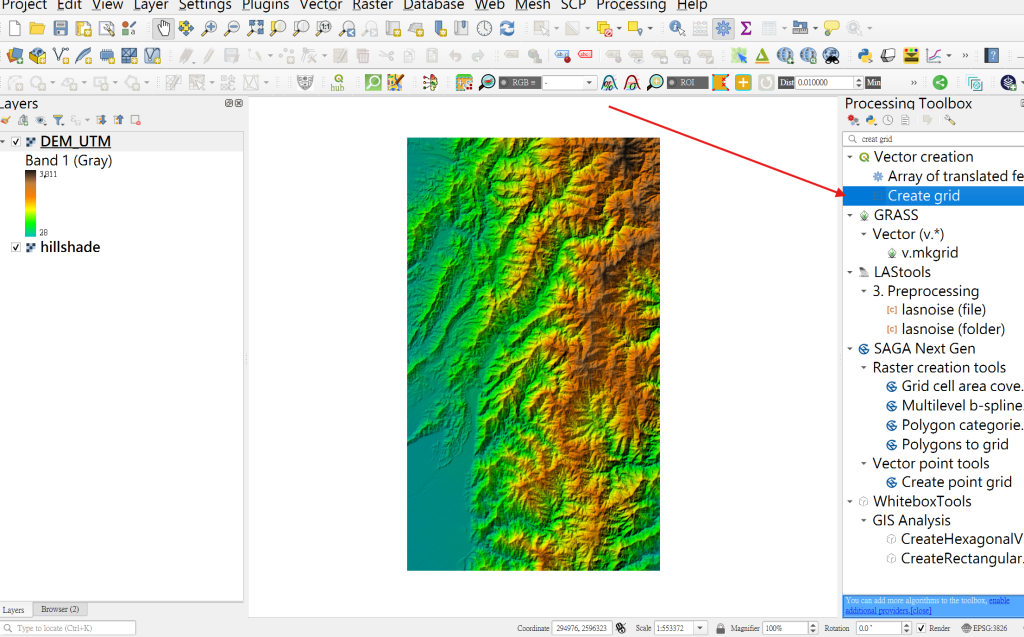The image size is (1024, 637).
Task: Open the Identify Features tool
Action: pos(677,28)
